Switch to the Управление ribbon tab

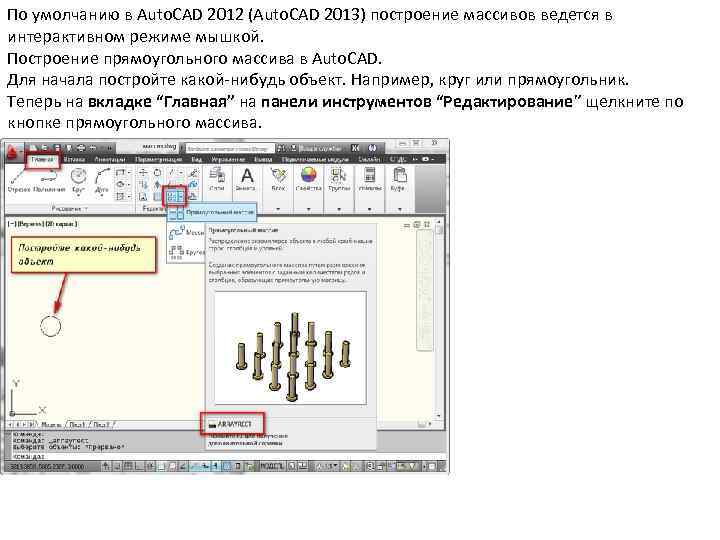[x=228, y=159]
